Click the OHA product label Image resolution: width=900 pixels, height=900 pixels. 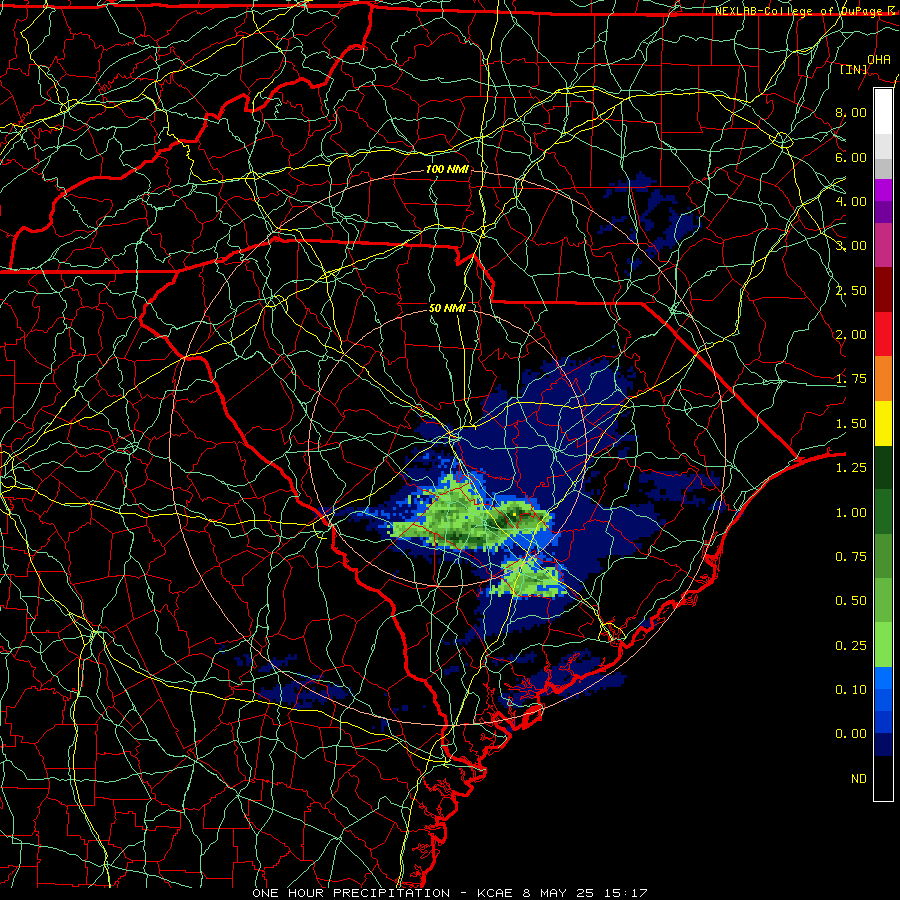[879, 59]
